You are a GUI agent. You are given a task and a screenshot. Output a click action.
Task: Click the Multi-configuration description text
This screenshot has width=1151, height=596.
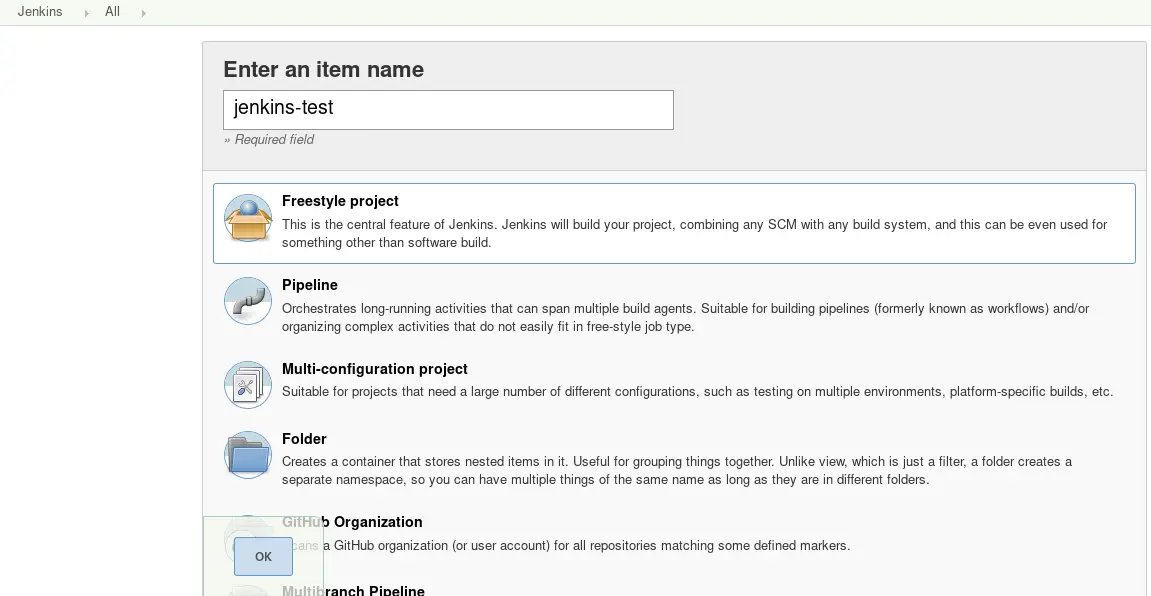[697, 391]
